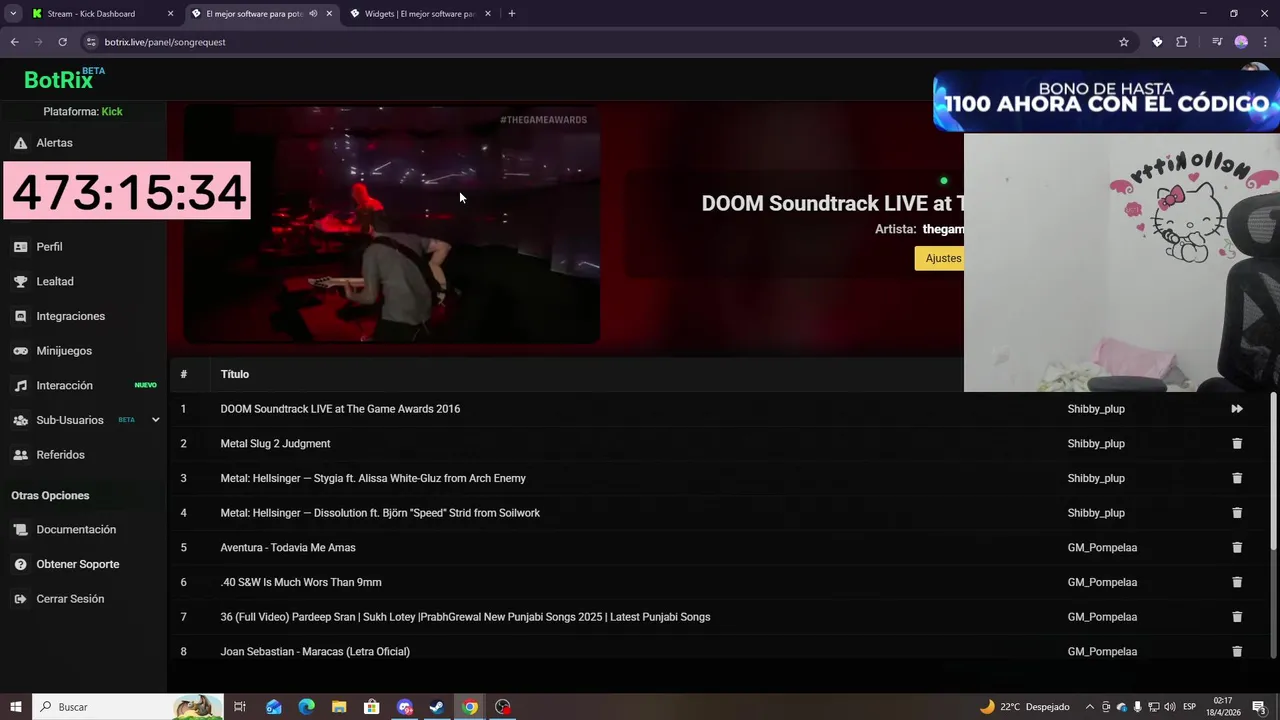The width and height of the screenshot is (1280, 720).
Task: Open the yellow Ajustes button
Action: click(x=939, y=258)
